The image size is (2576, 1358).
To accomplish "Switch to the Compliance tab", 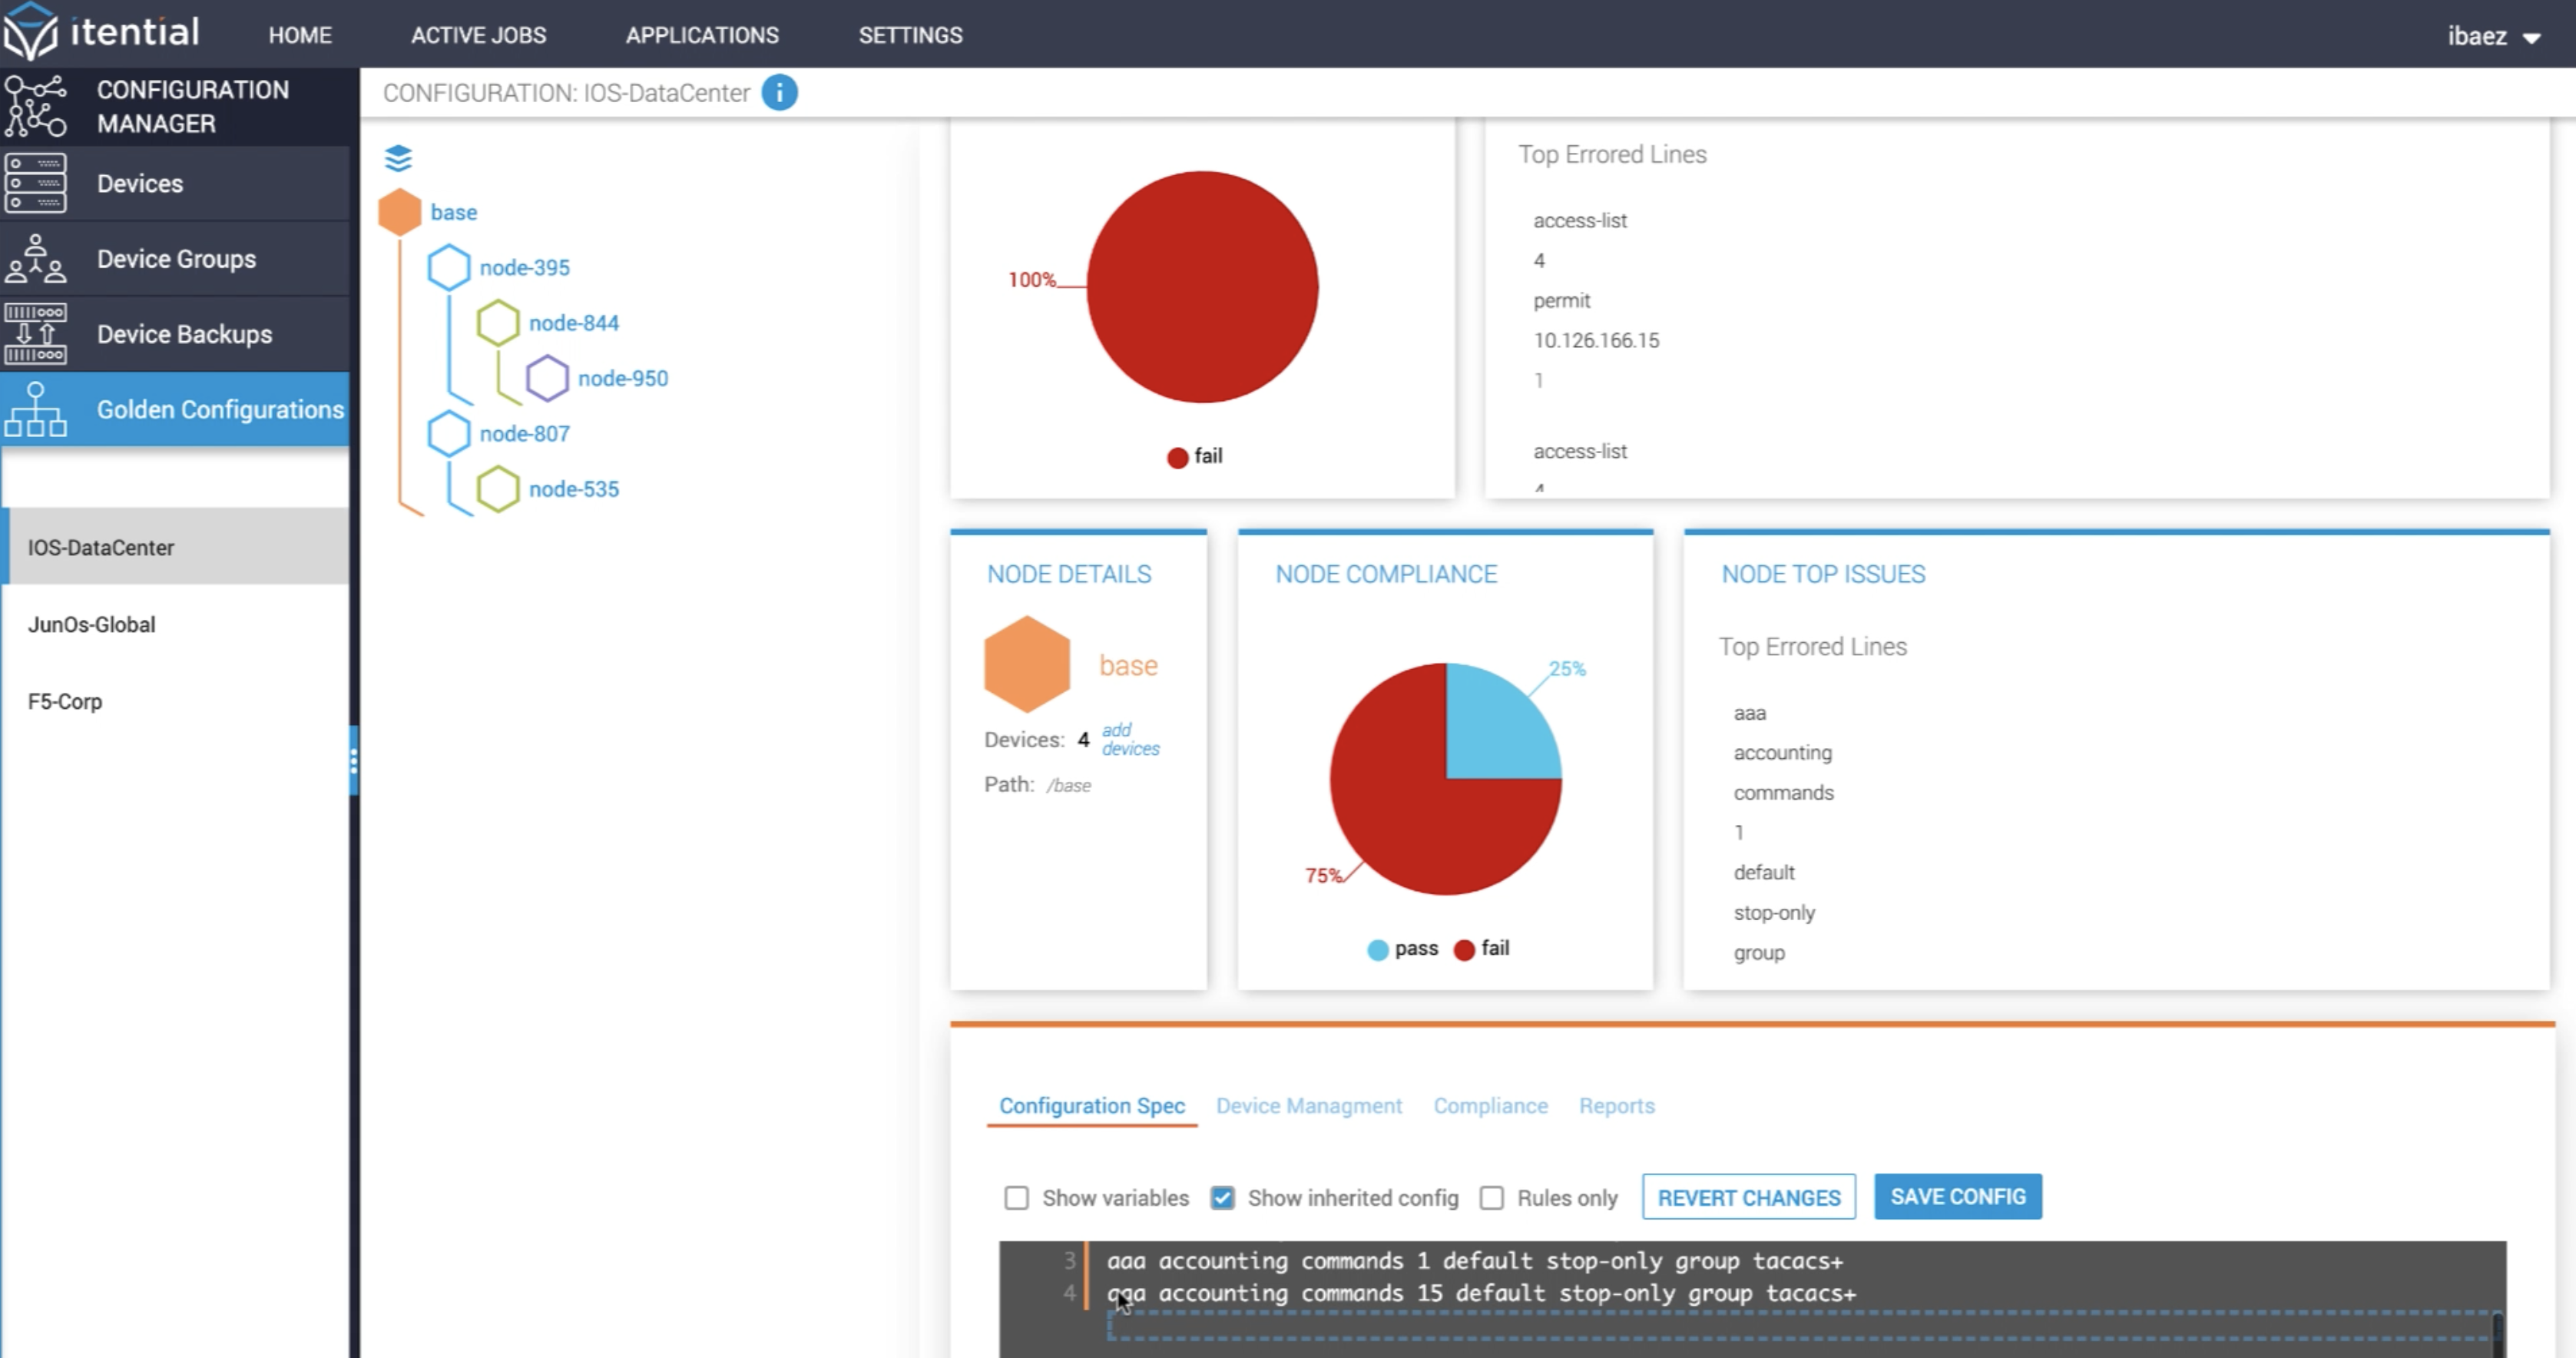I will (x=1490, y=1105).
